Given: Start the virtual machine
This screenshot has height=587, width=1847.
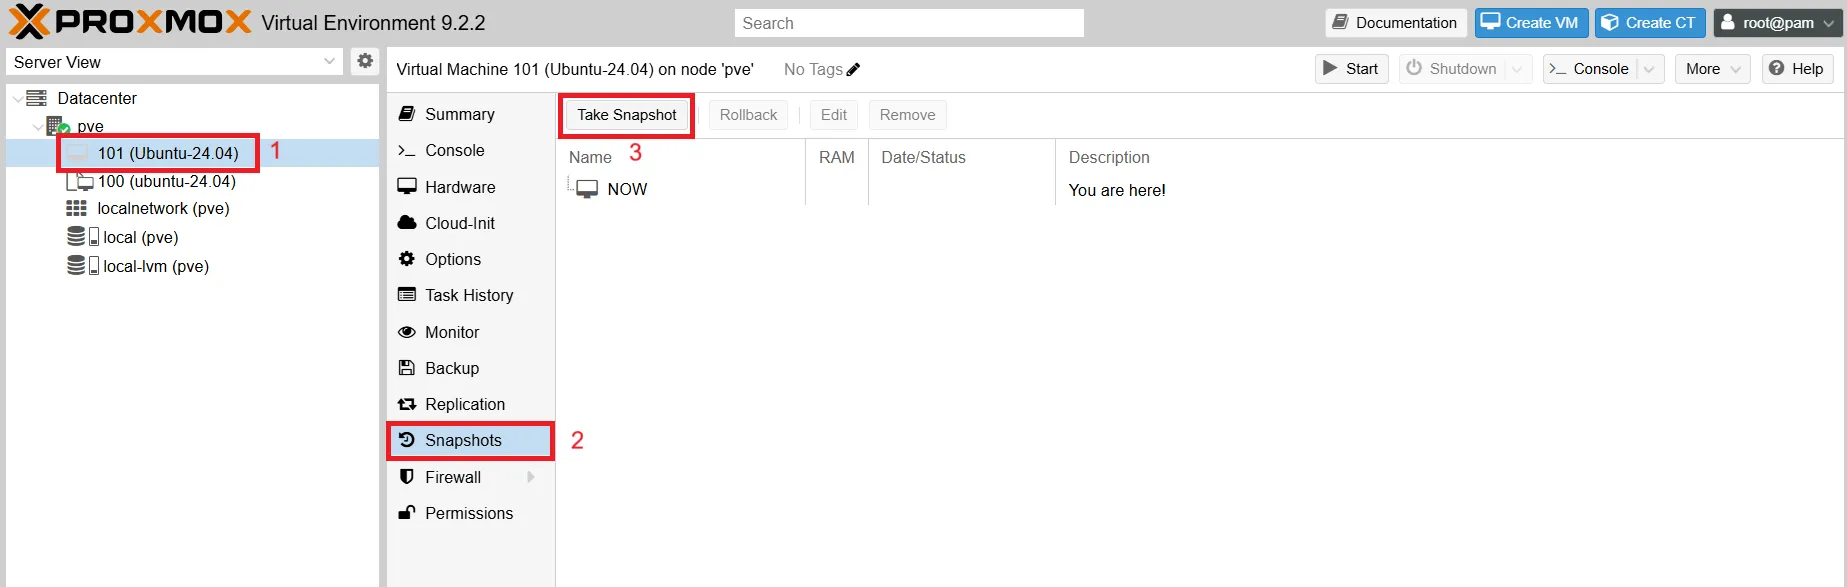Looking at the screenshot, I should (x=1351, y=69).
